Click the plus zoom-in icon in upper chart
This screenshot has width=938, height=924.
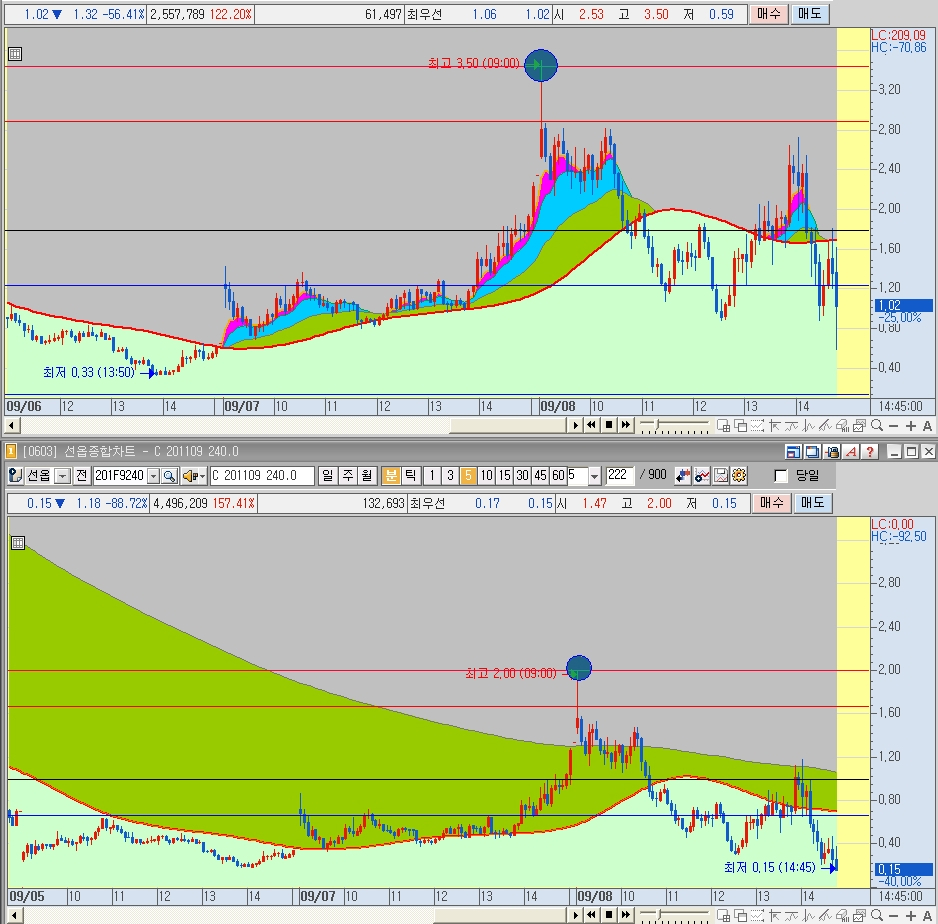(x=911, y=426)
